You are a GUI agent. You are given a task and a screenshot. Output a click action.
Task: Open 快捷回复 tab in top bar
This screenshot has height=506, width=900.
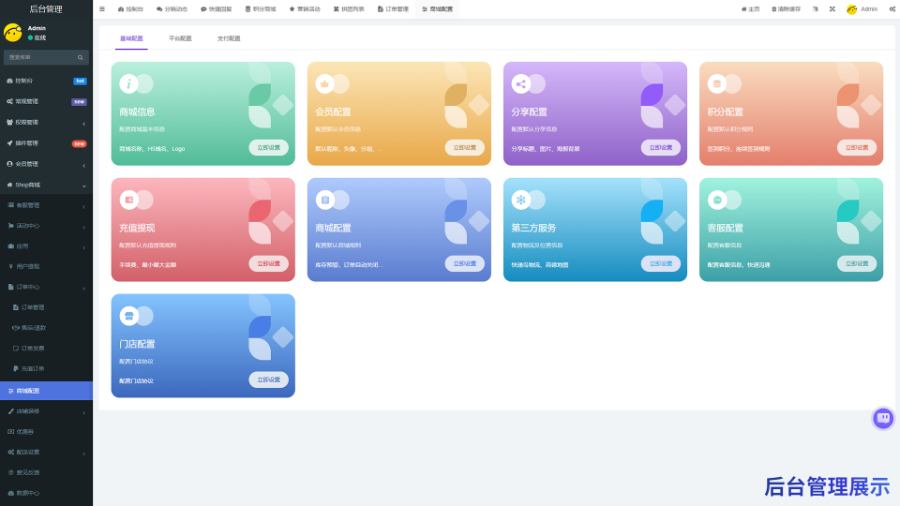(216, 9)
